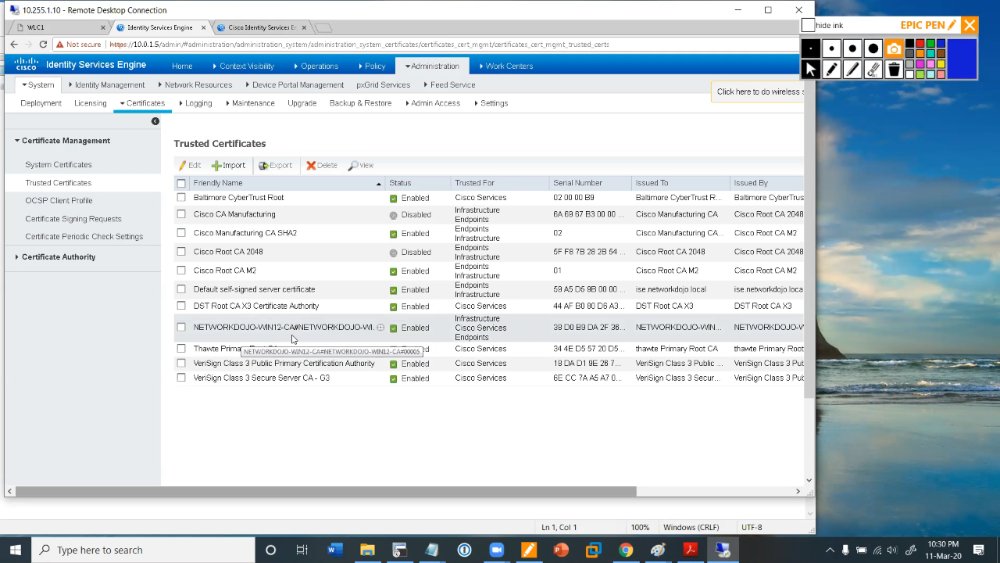Toggle the hide ink checkbox
The width and height of the screenshot is (1000, 563).
[808, 25]
